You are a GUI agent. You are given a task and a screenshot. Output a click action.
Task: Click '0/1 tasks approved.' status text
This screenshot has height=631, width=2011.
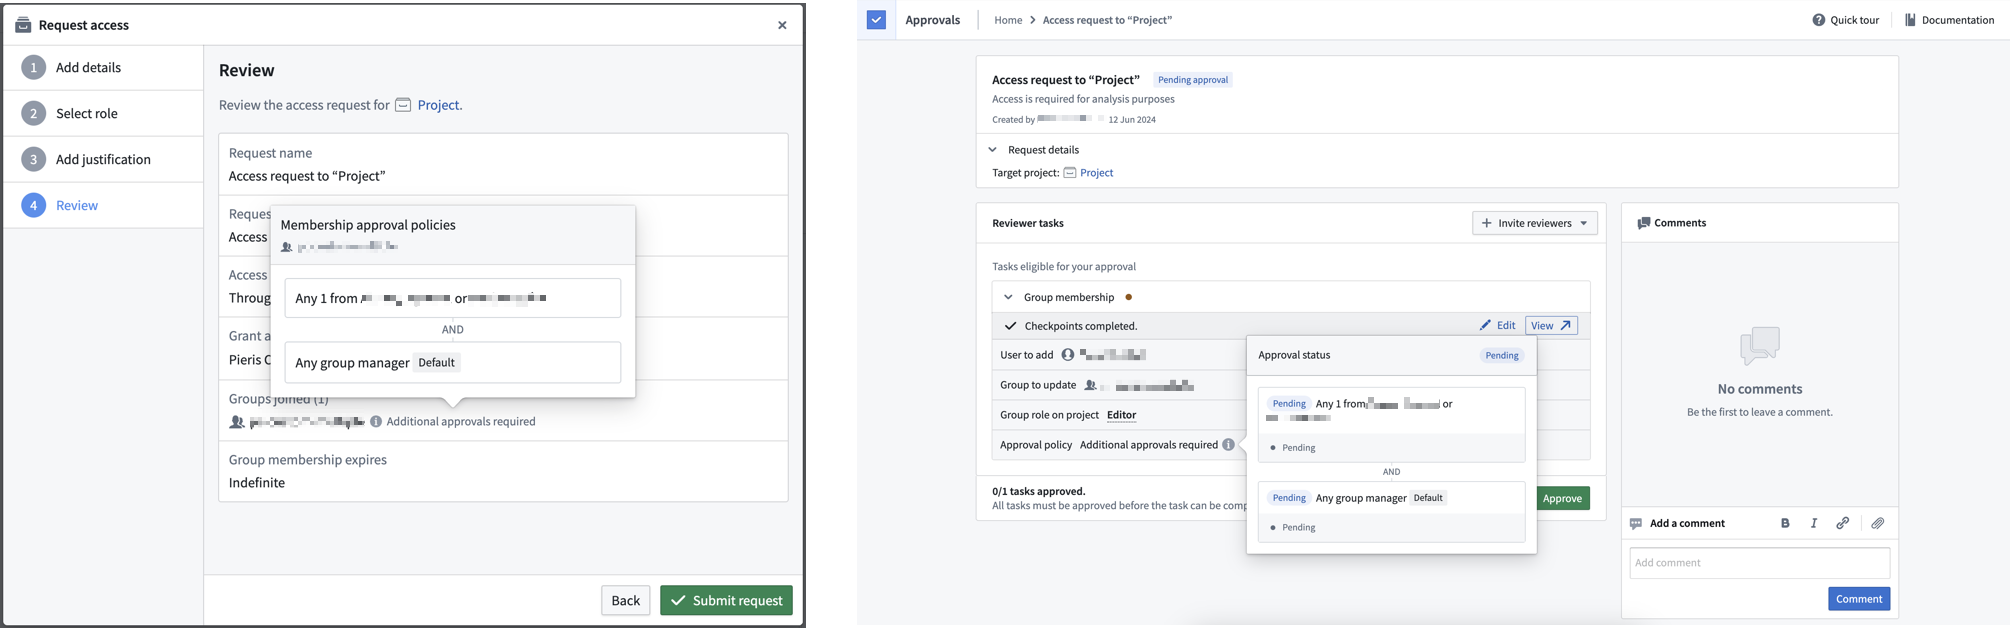[1039, 491]
